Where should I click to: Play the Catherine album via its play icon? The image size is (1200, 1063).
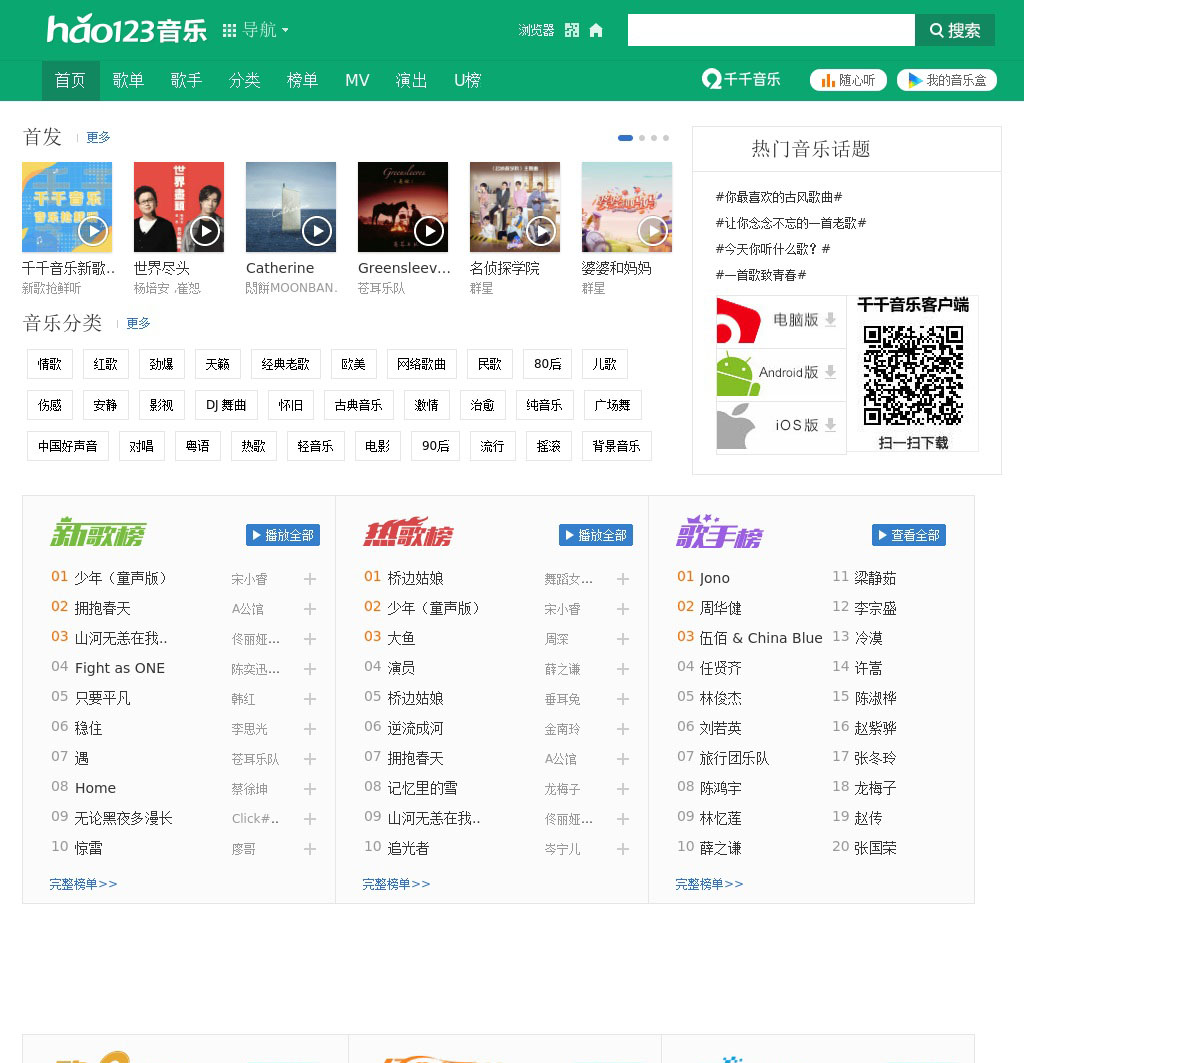pyautogui.click(x=316, y=231)
